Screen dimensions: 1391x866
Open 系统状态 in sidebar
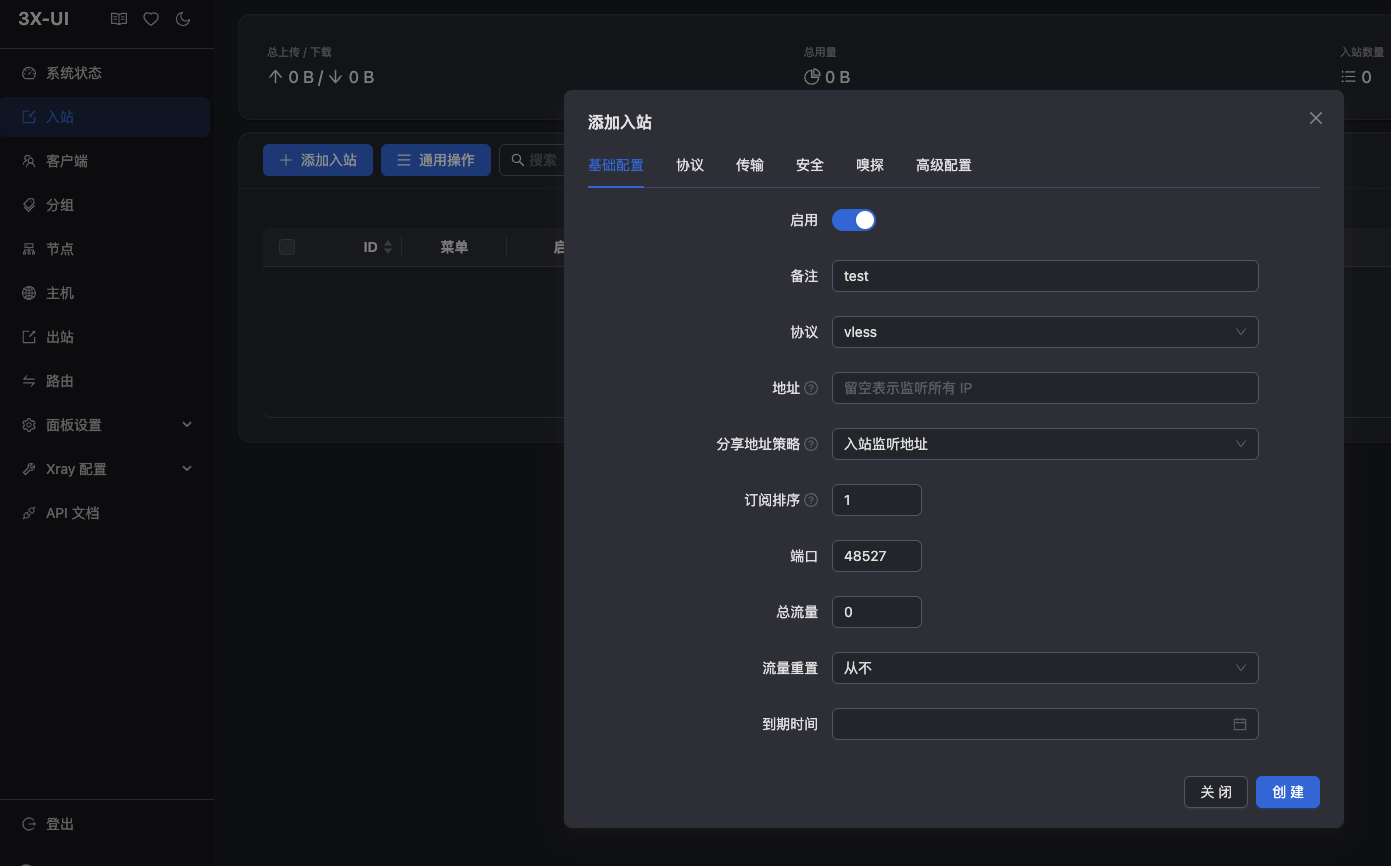[105, 73]
